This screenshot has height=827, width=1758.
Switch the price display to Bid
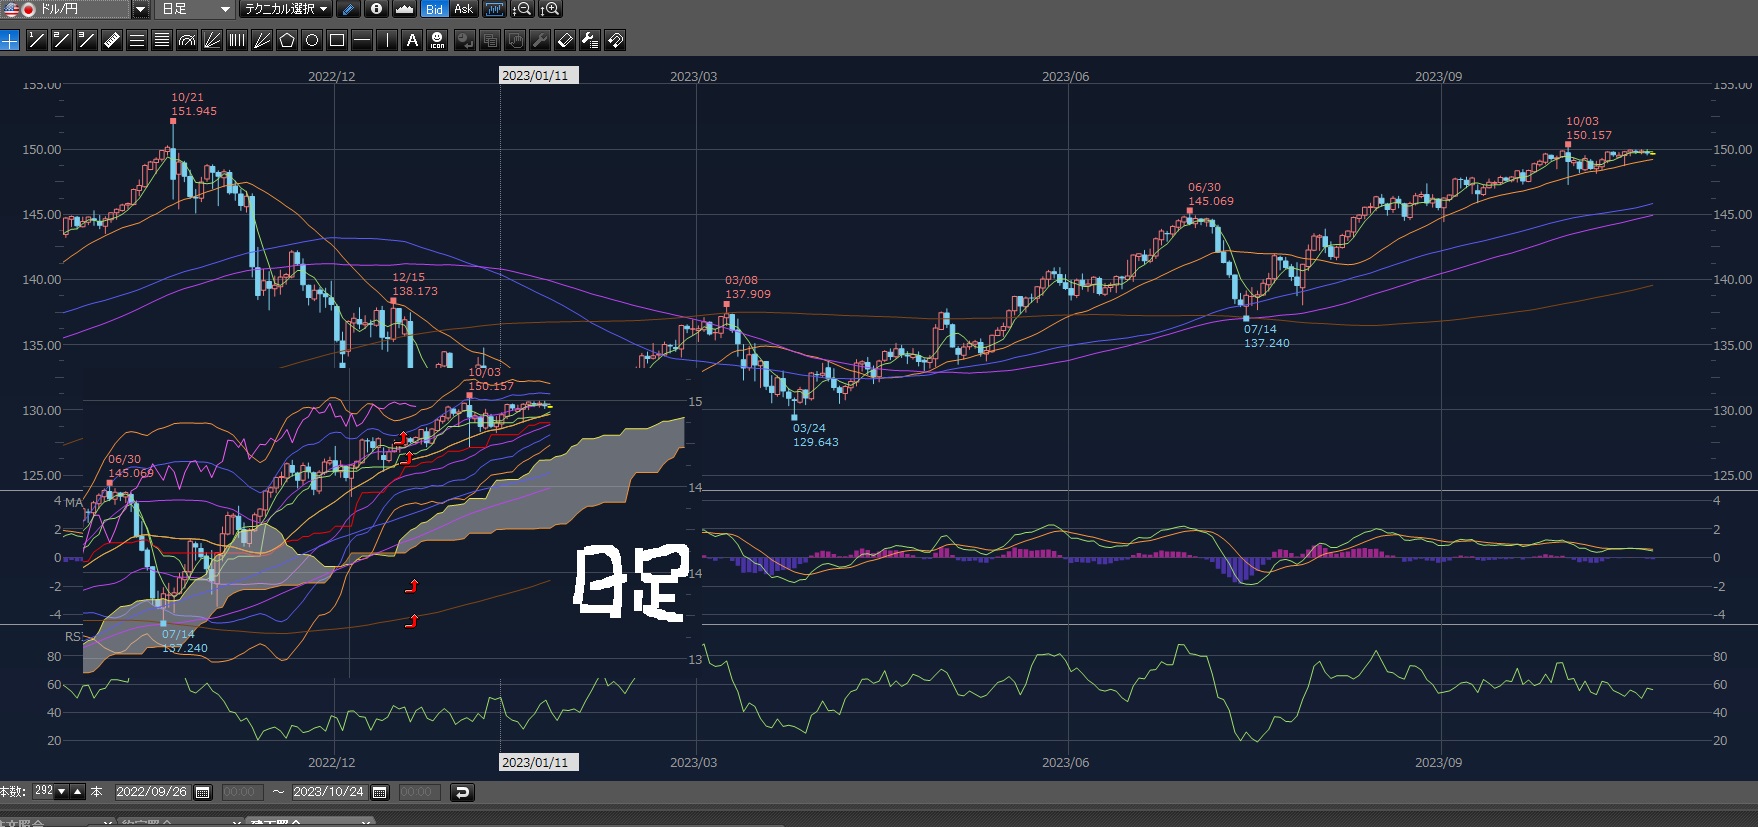pos(434,9)
